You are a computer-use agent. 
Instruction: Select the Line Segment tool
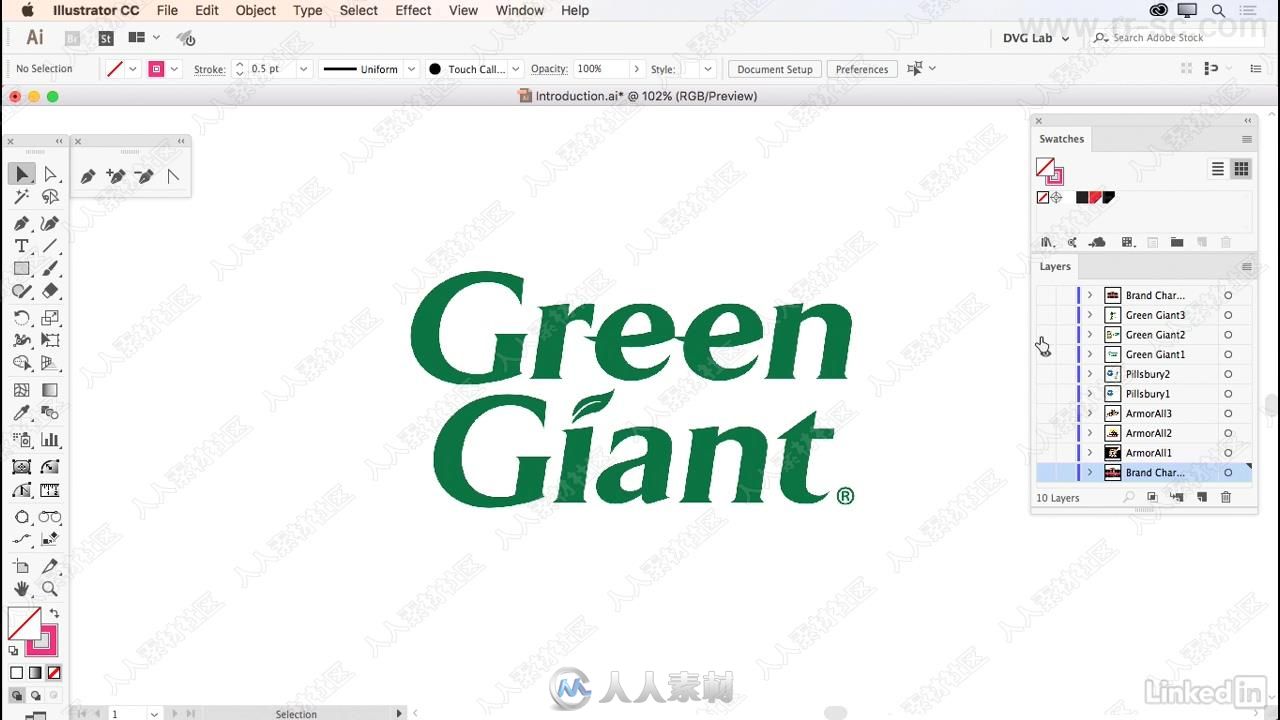point(50,246)
